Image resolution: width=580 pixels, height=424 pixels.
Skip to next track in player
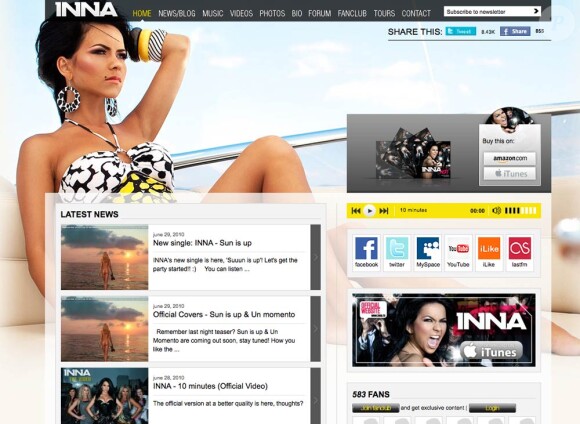[x=384, y=211]
